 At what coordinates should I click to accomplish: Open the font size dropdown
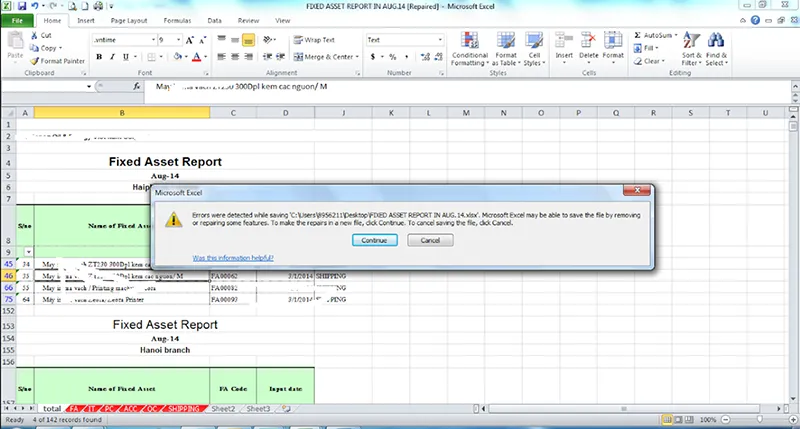pyautogui.click(x=179, y=40)
